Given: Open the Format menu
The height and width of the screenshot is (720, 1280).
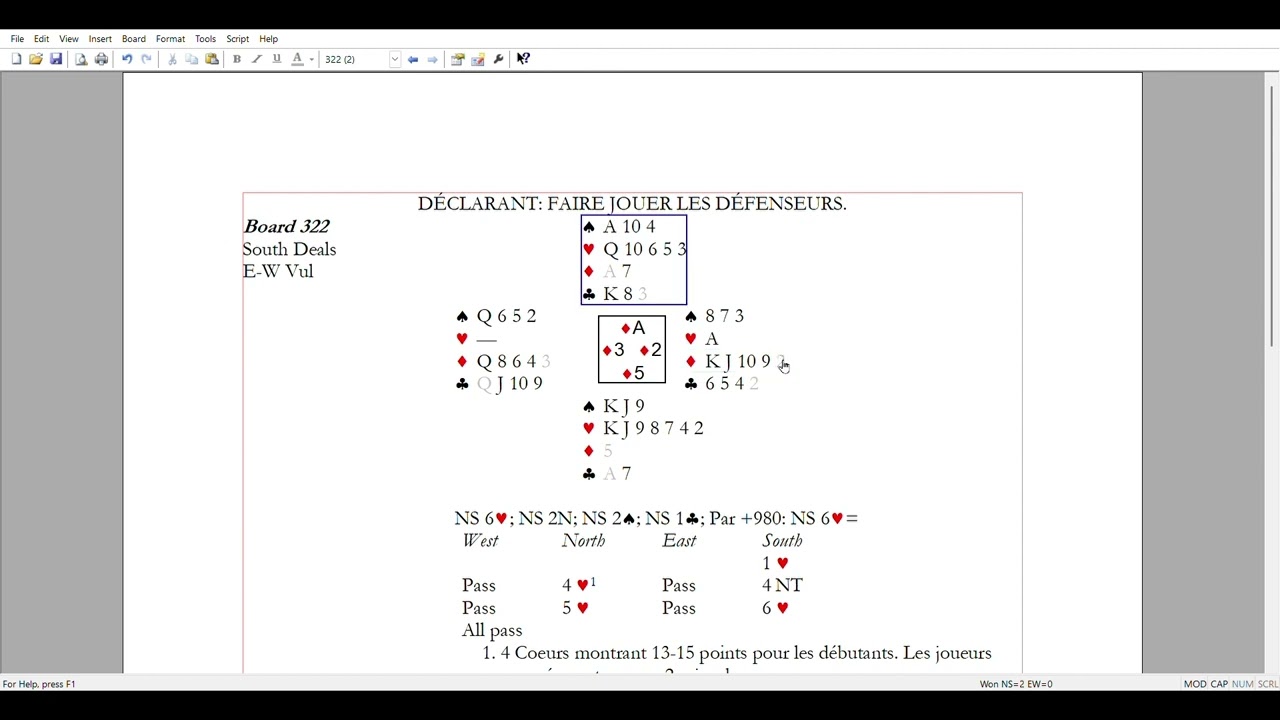Looking at the screenshot, I should [170, 39].
